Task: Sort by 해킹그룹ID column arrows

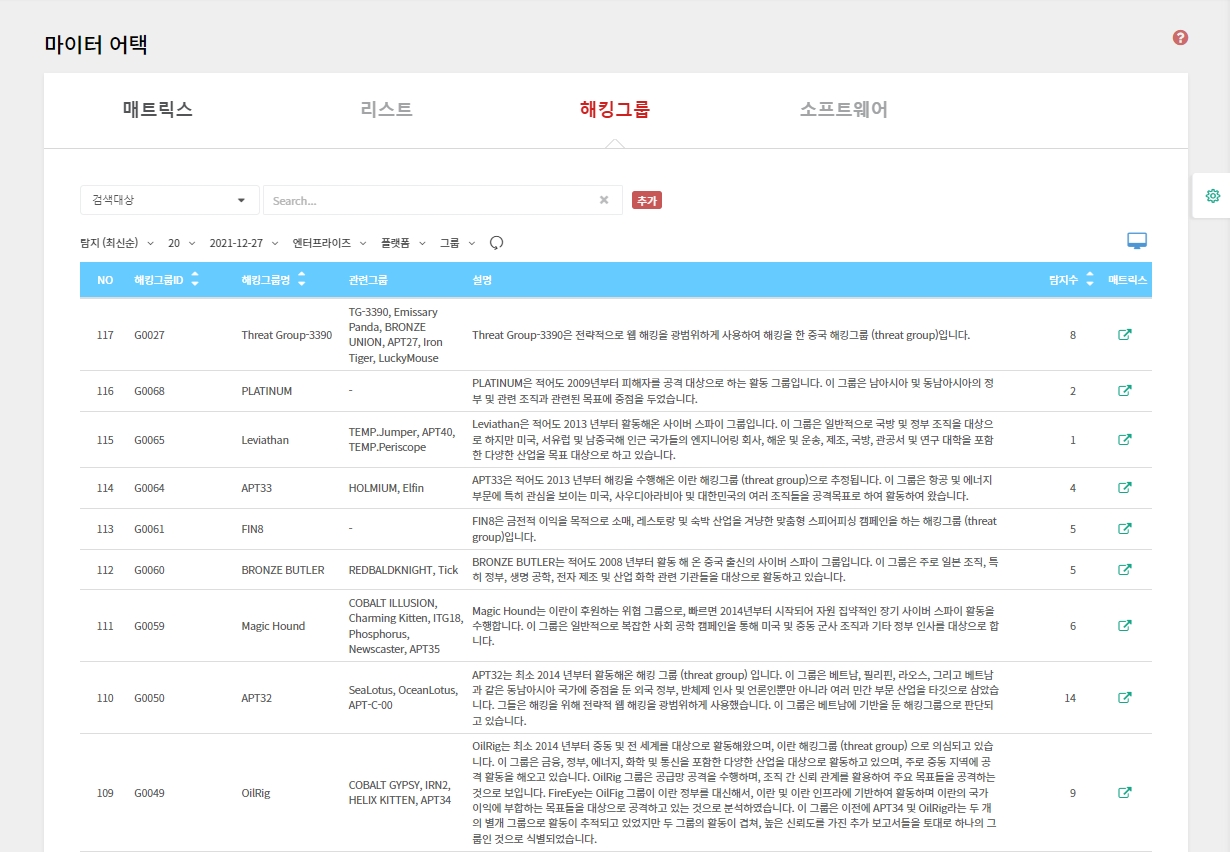Action: 194,280
